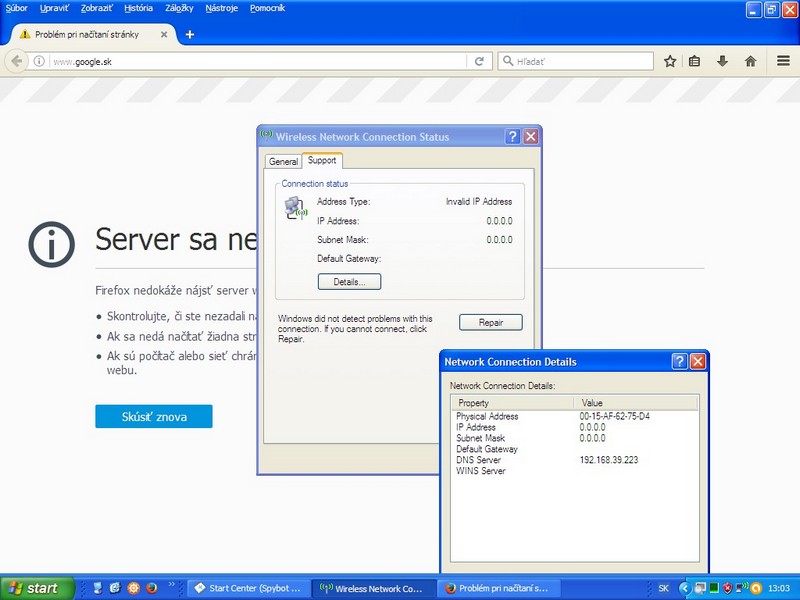The image size is (800, 600).
Task: Open a new browser tab
Action: (x=190, y=33)
